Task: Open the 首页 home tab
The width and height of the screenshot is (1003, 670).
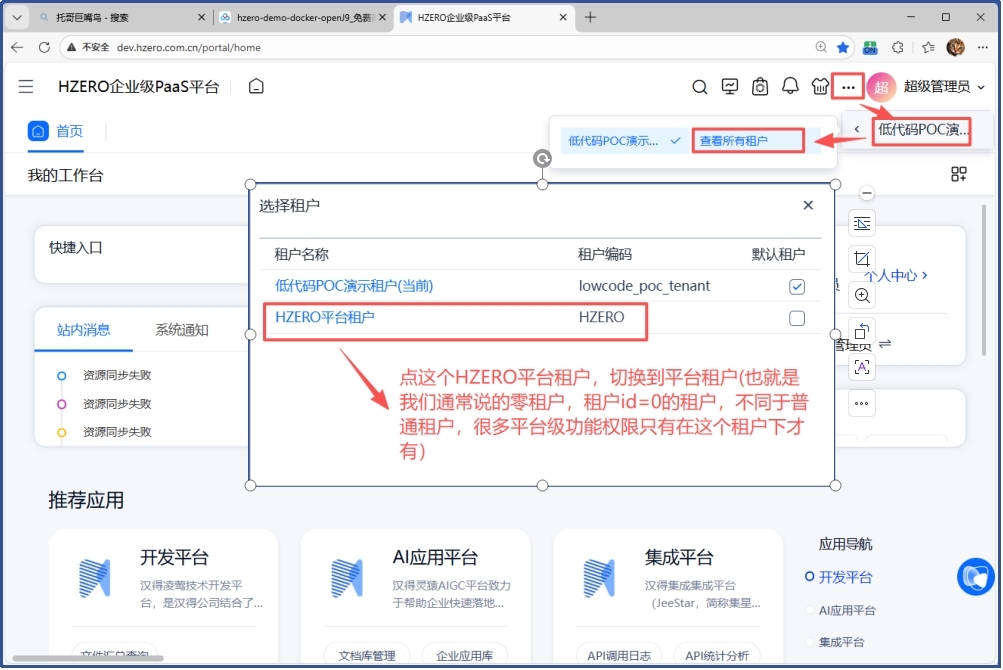Action: tap(57, 131)
